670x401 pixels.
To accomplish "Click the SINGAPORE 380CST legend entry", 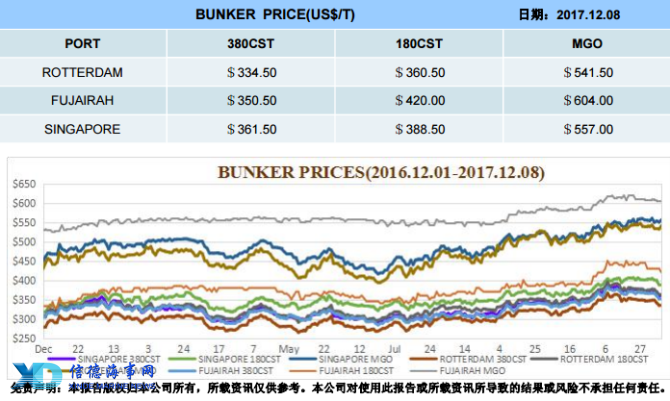I will pos(104,360).
